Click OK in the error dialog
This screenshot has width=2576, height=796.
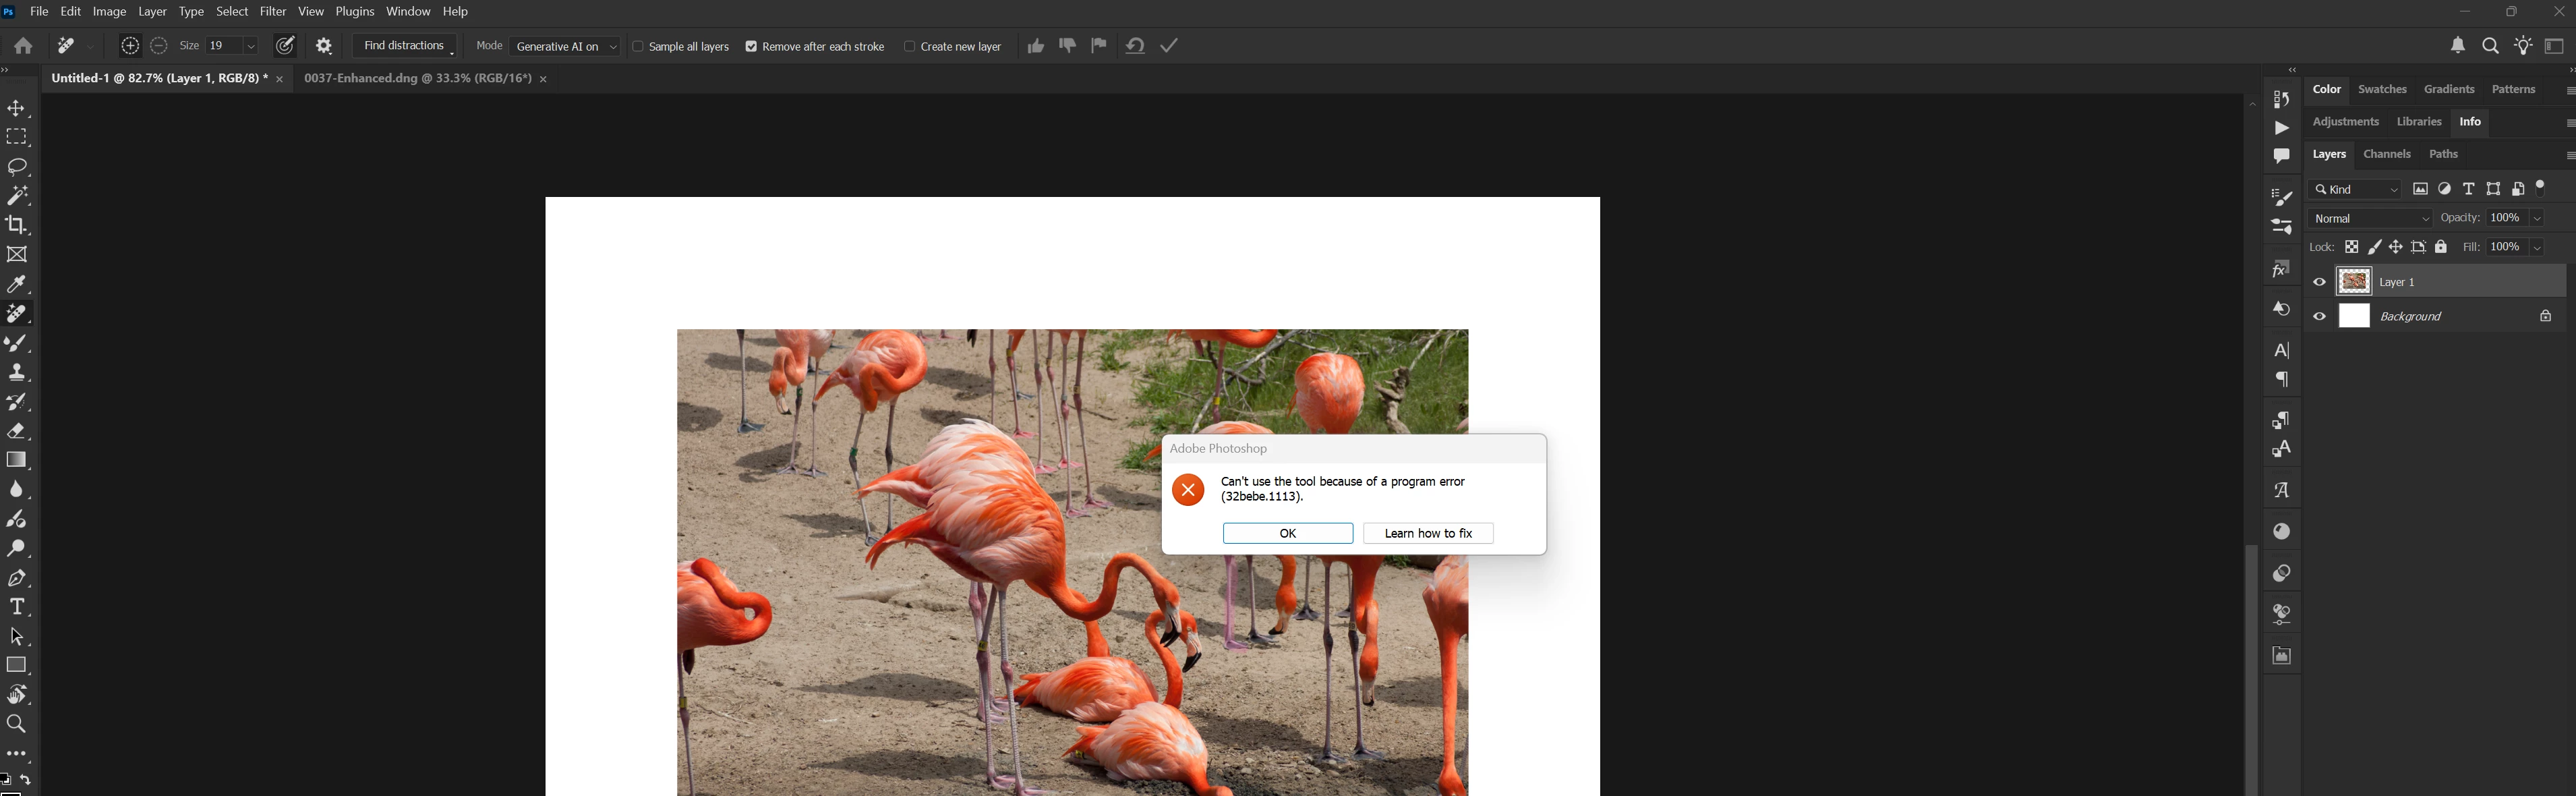tap(1287, 533)
